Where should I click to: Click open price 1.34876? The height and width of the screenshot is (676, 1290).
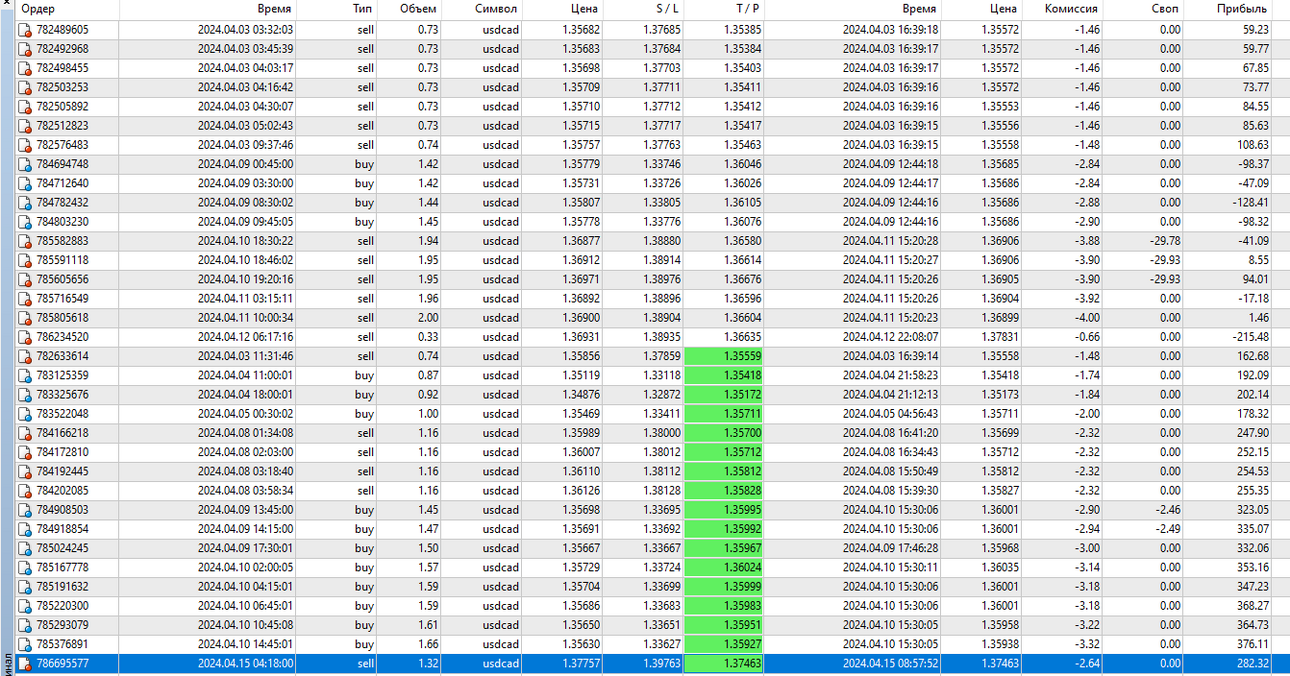[581, 395]
